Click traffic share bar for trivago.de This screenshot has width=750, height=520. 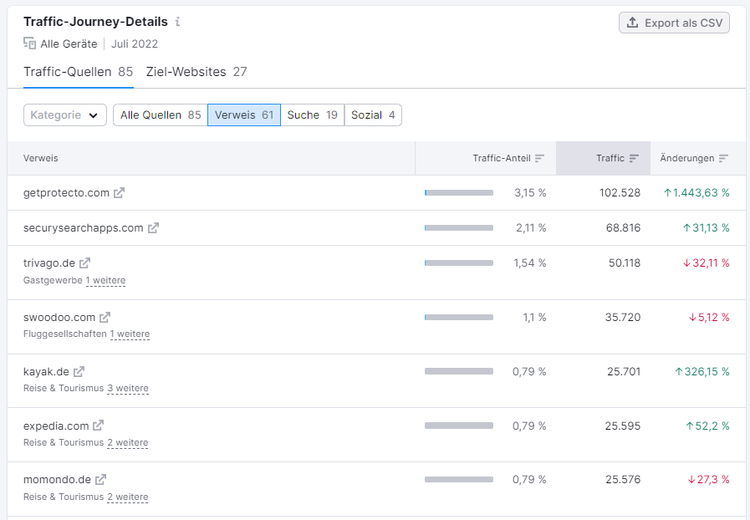coord(459,263)
